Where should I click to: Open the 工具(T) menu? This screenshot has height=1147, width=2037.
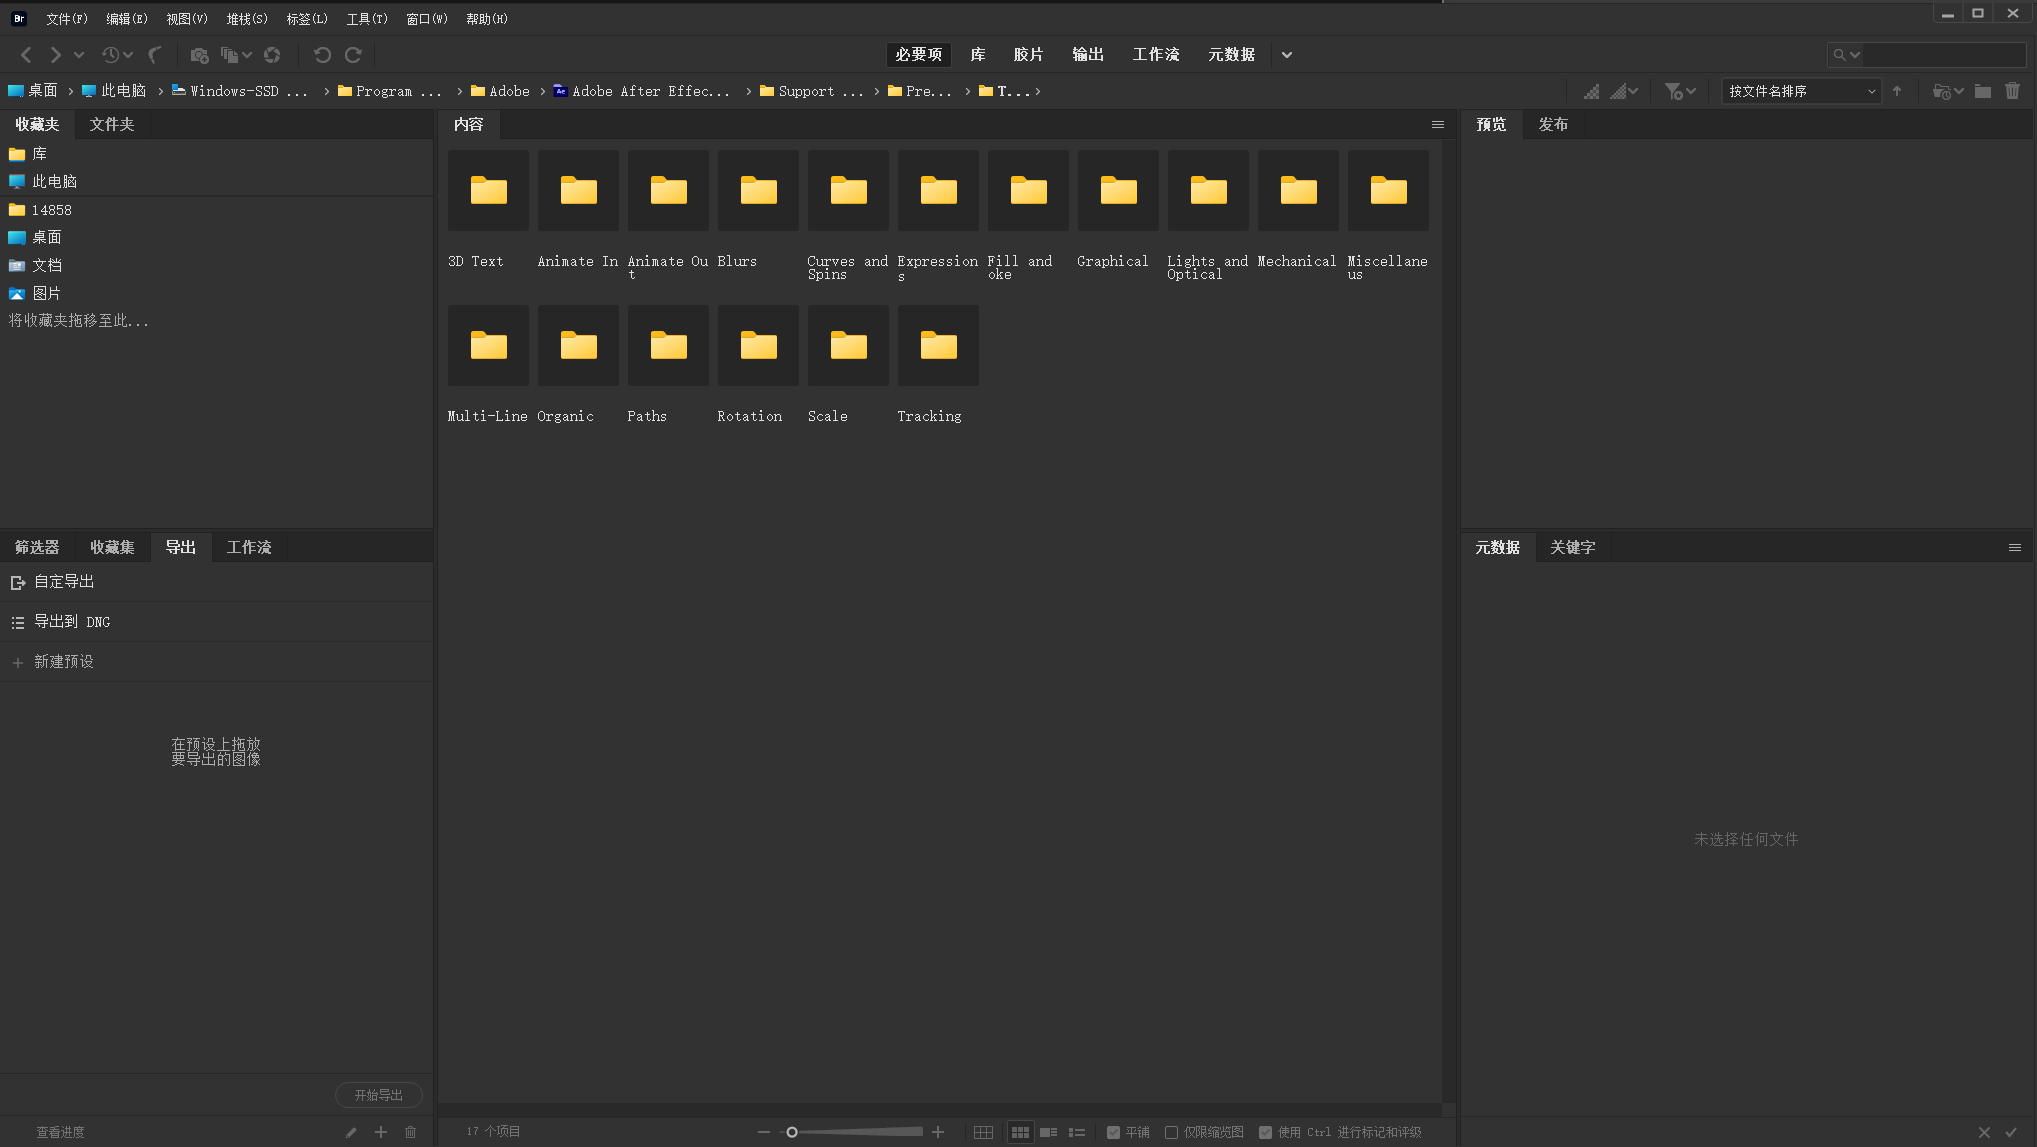coord(366,19)
